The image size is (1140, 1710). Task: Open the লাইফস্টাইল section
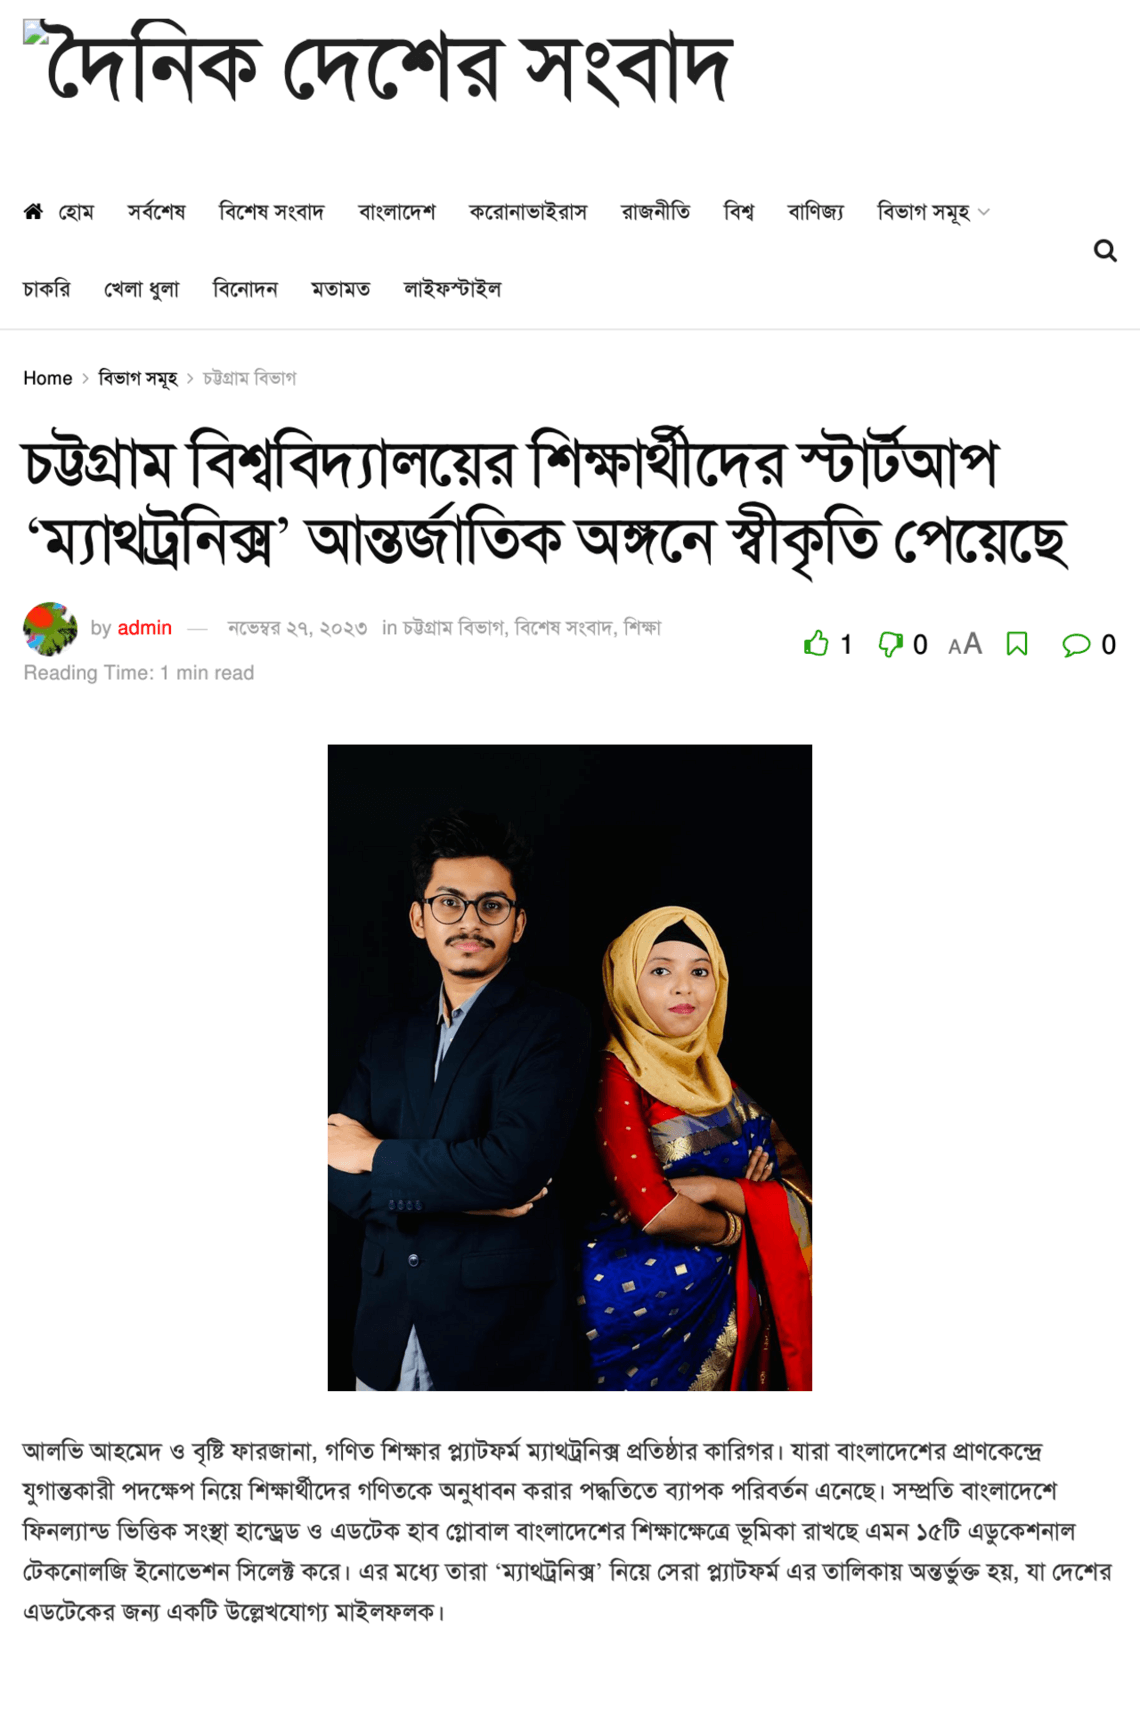click(452, 289)
